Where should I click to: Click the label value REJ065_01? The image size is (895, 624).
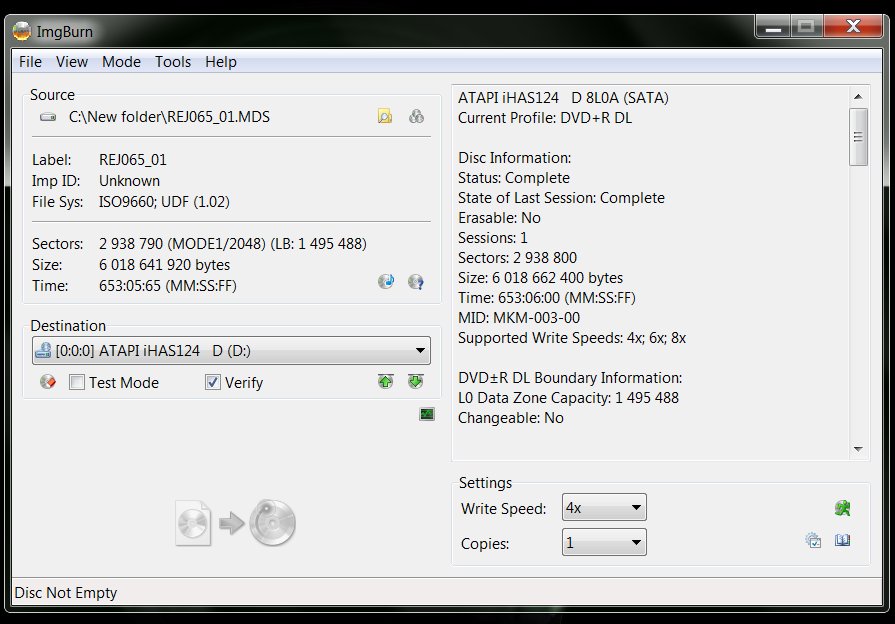click(133, 160)
